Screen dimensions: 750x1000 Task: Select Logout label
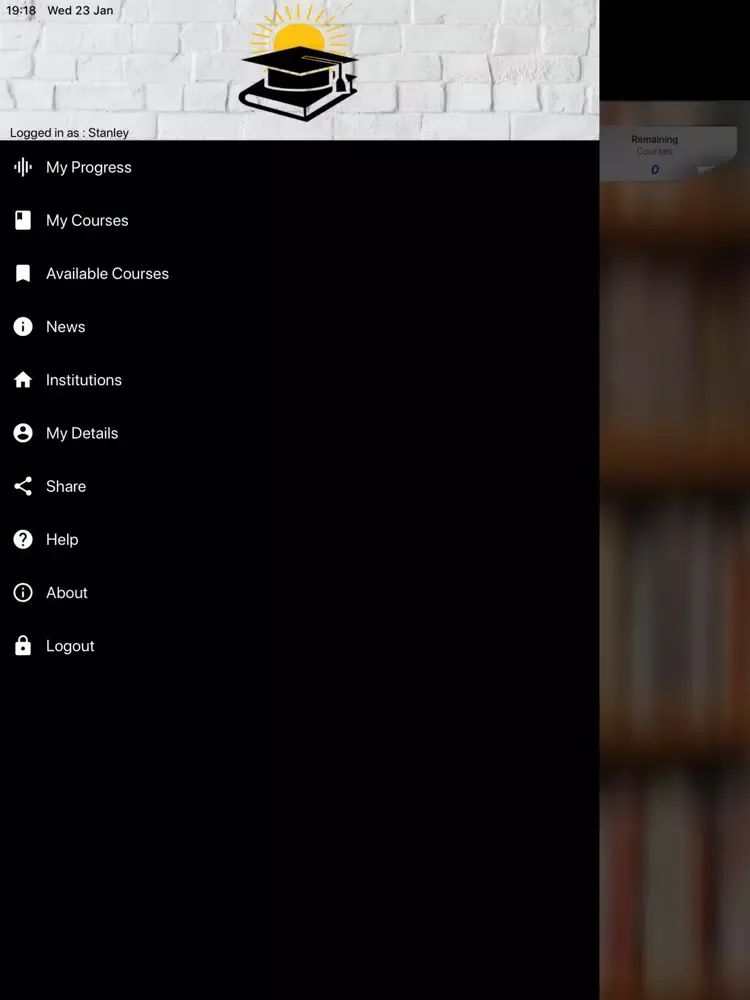pos(70,646)
